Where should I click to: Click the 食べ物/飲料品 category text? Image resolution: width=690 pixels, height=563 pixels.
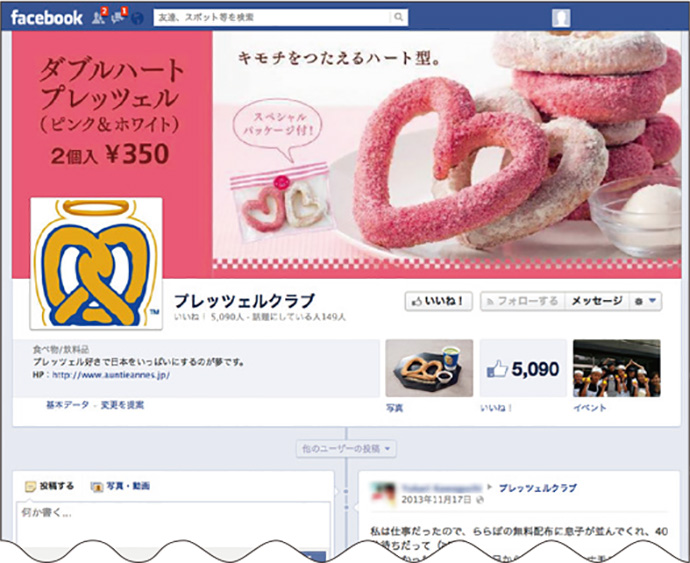coord(61,350)
